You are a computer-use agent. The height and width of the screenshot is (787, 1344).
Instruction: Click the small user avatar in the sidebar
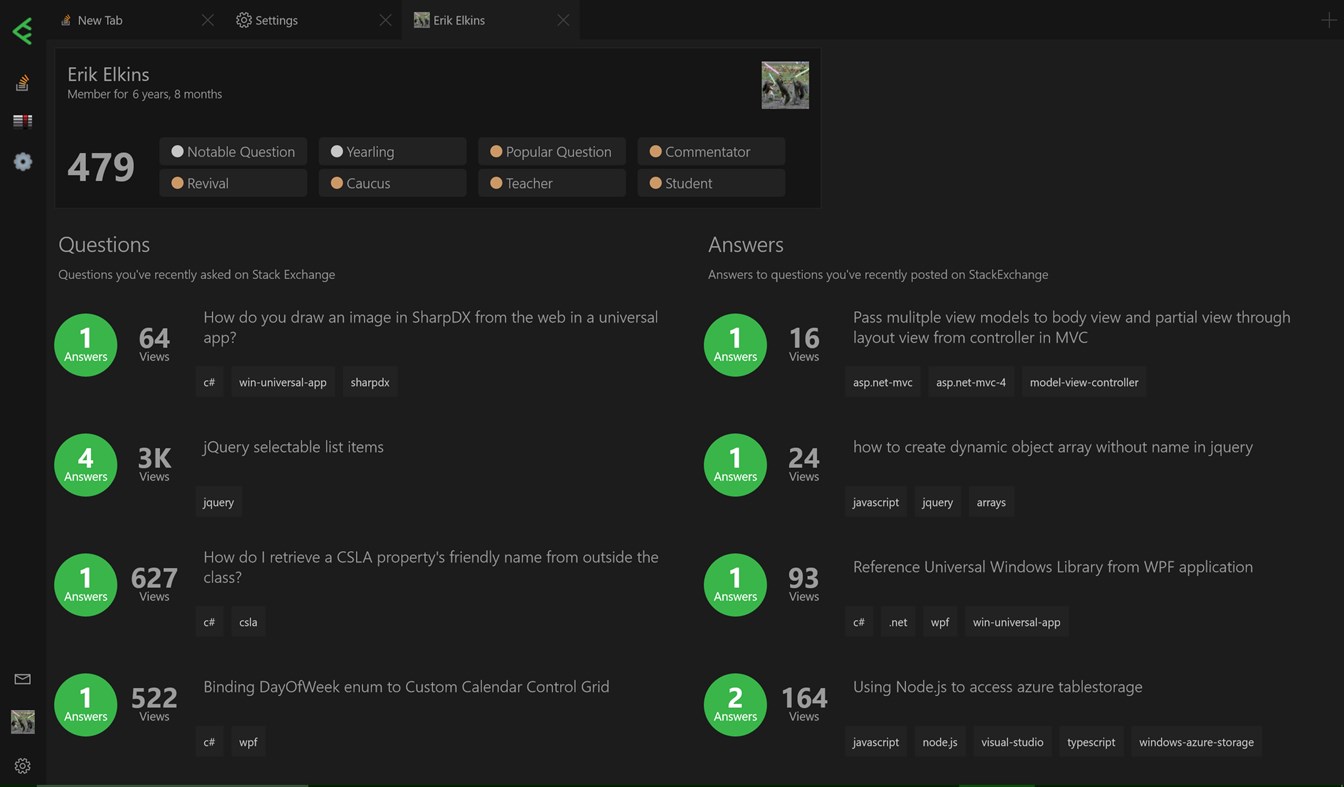[22, 721]
